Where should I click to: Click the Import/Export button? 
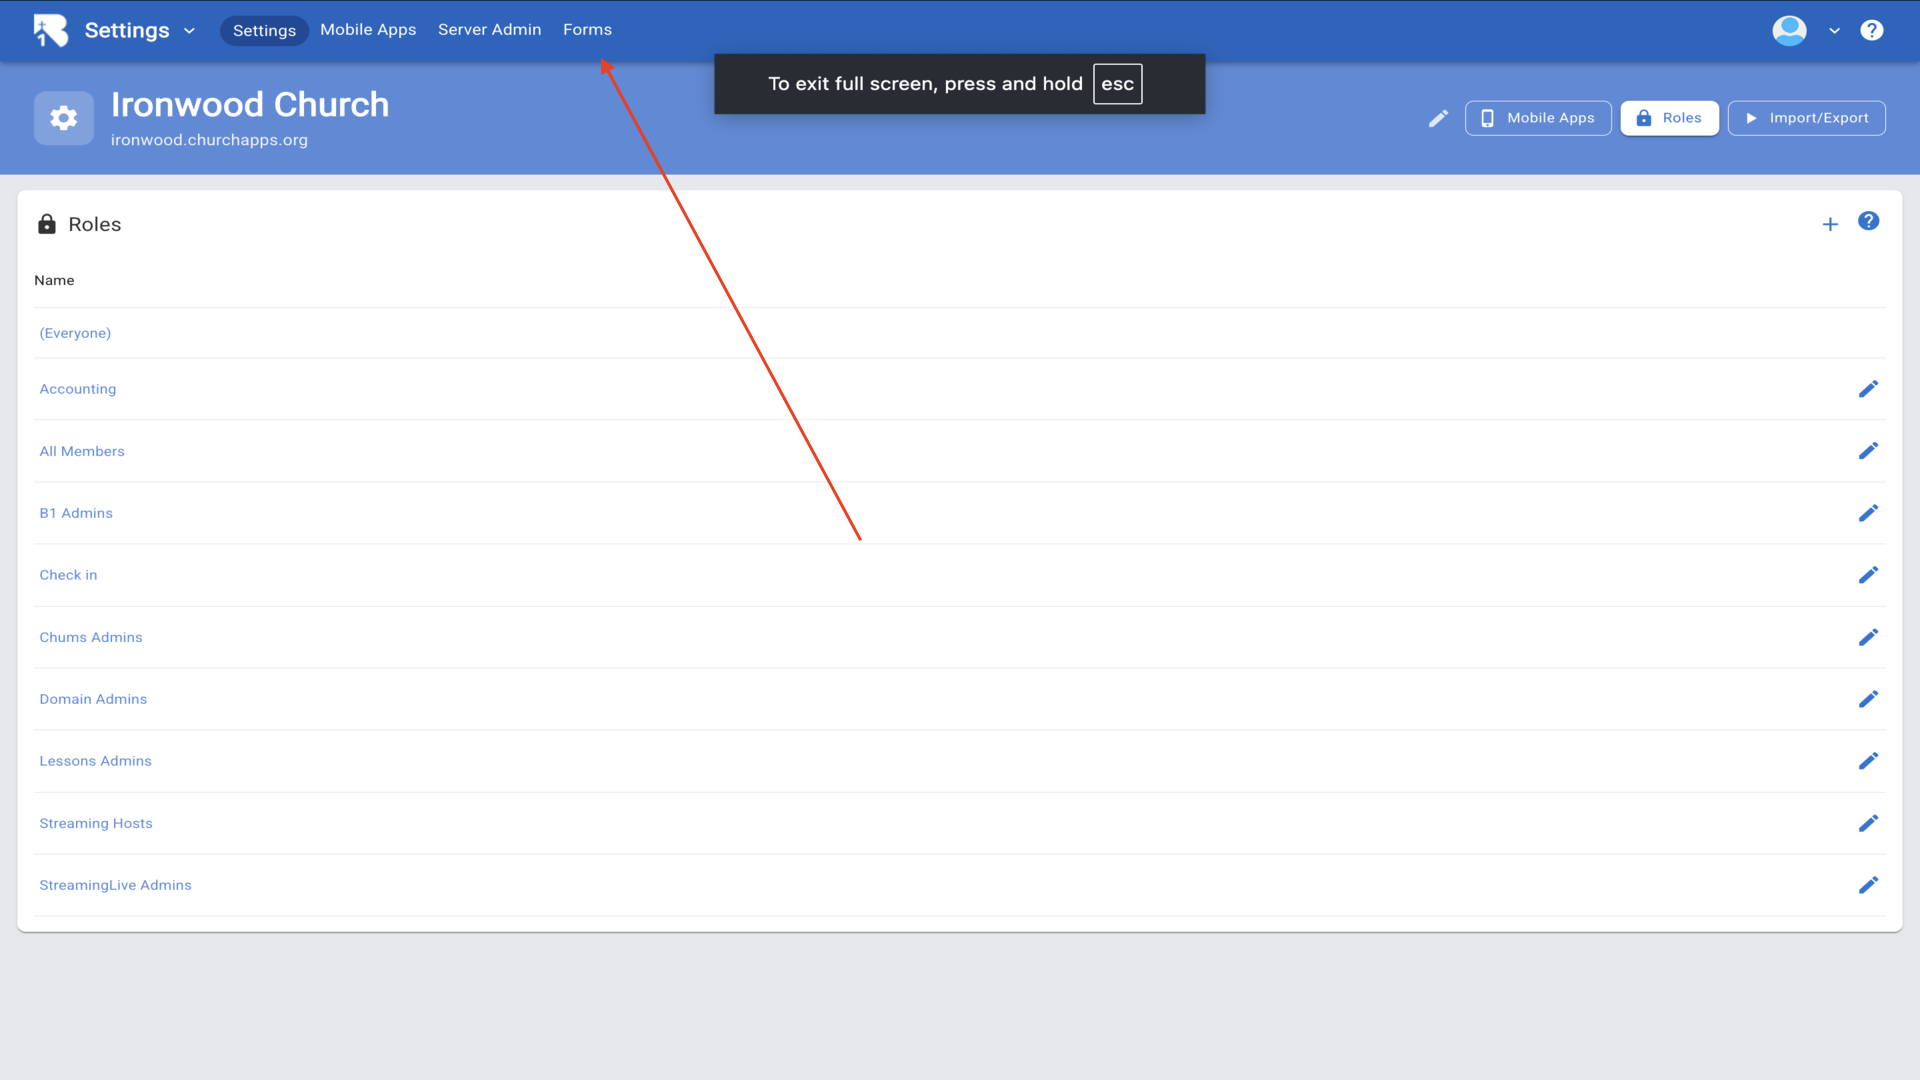click(1806, 118)
